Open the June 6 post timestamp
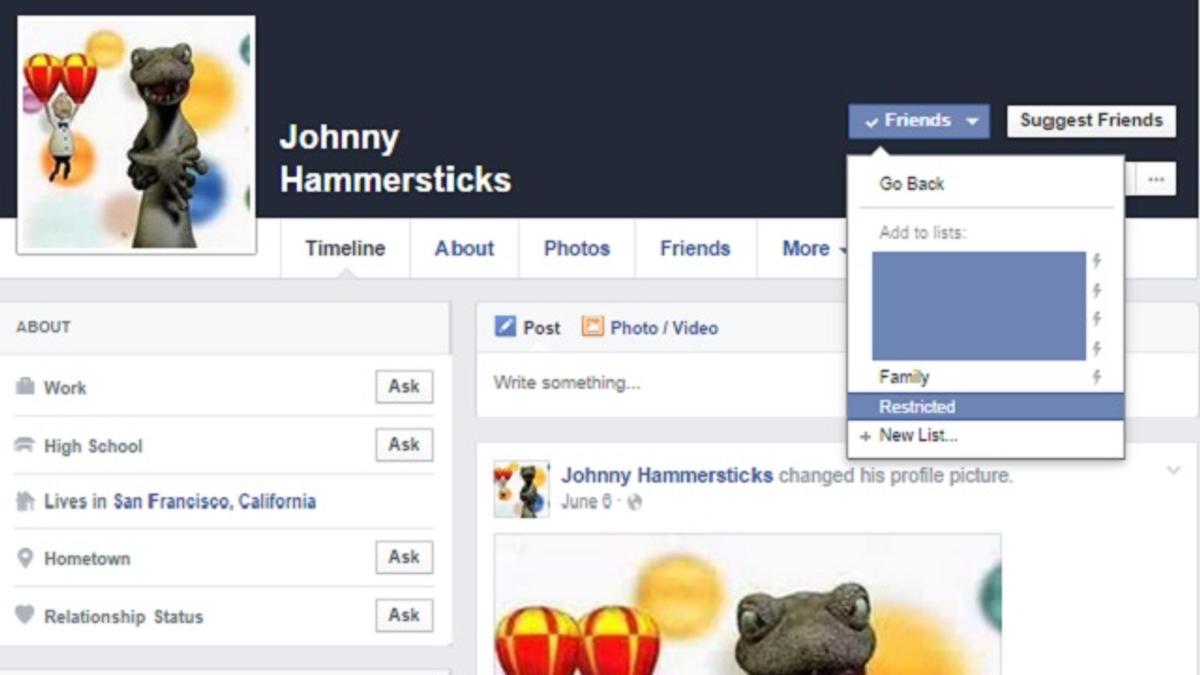 [586, 502]
